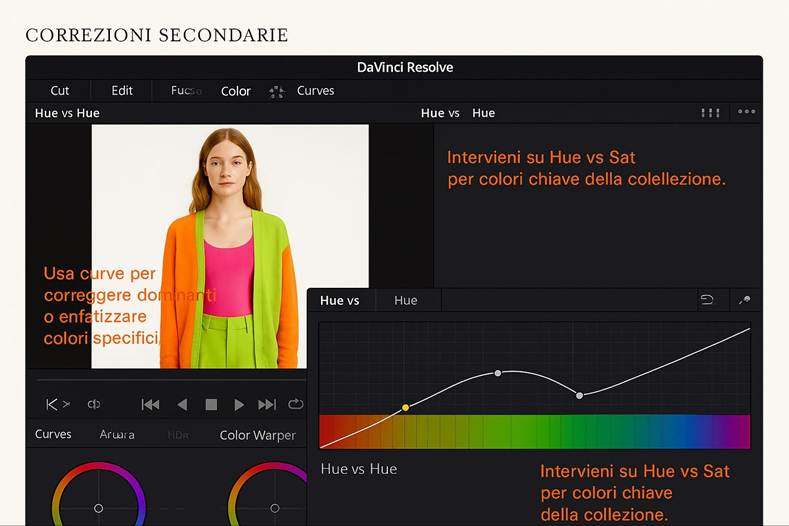Reset the curve with the undo arrow icon

coord(706,300)
